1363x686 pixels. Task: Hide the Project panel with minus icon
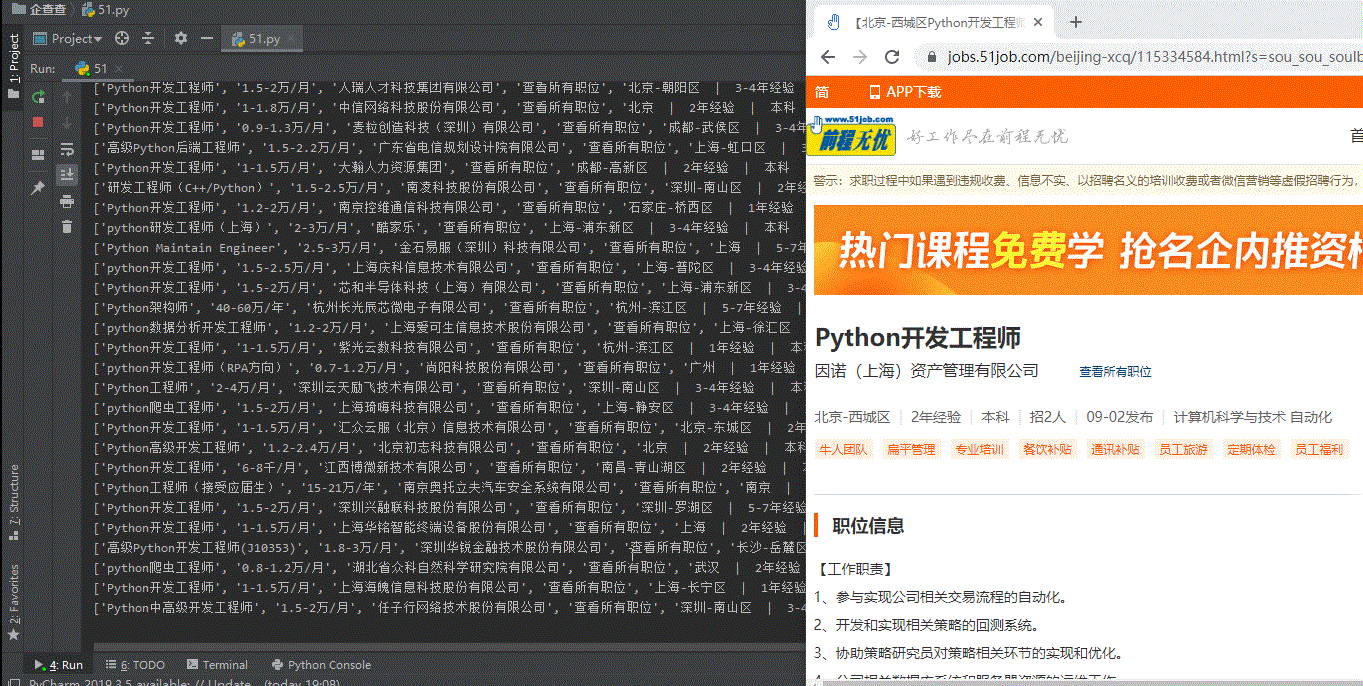point(206,38)
